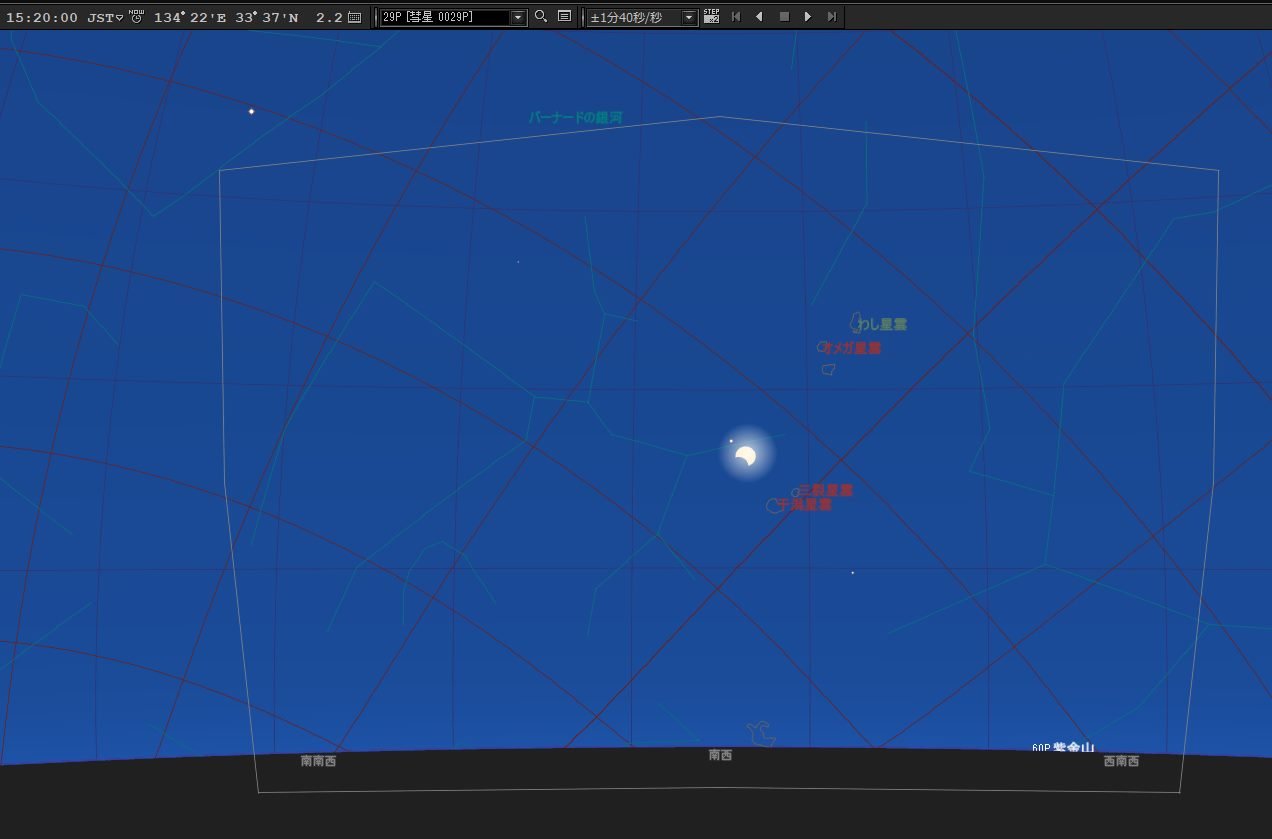The height and width of the screenshot is (839, 1272).
Task: Select the crescent Moon in the sky
Action: coord(746,456)
